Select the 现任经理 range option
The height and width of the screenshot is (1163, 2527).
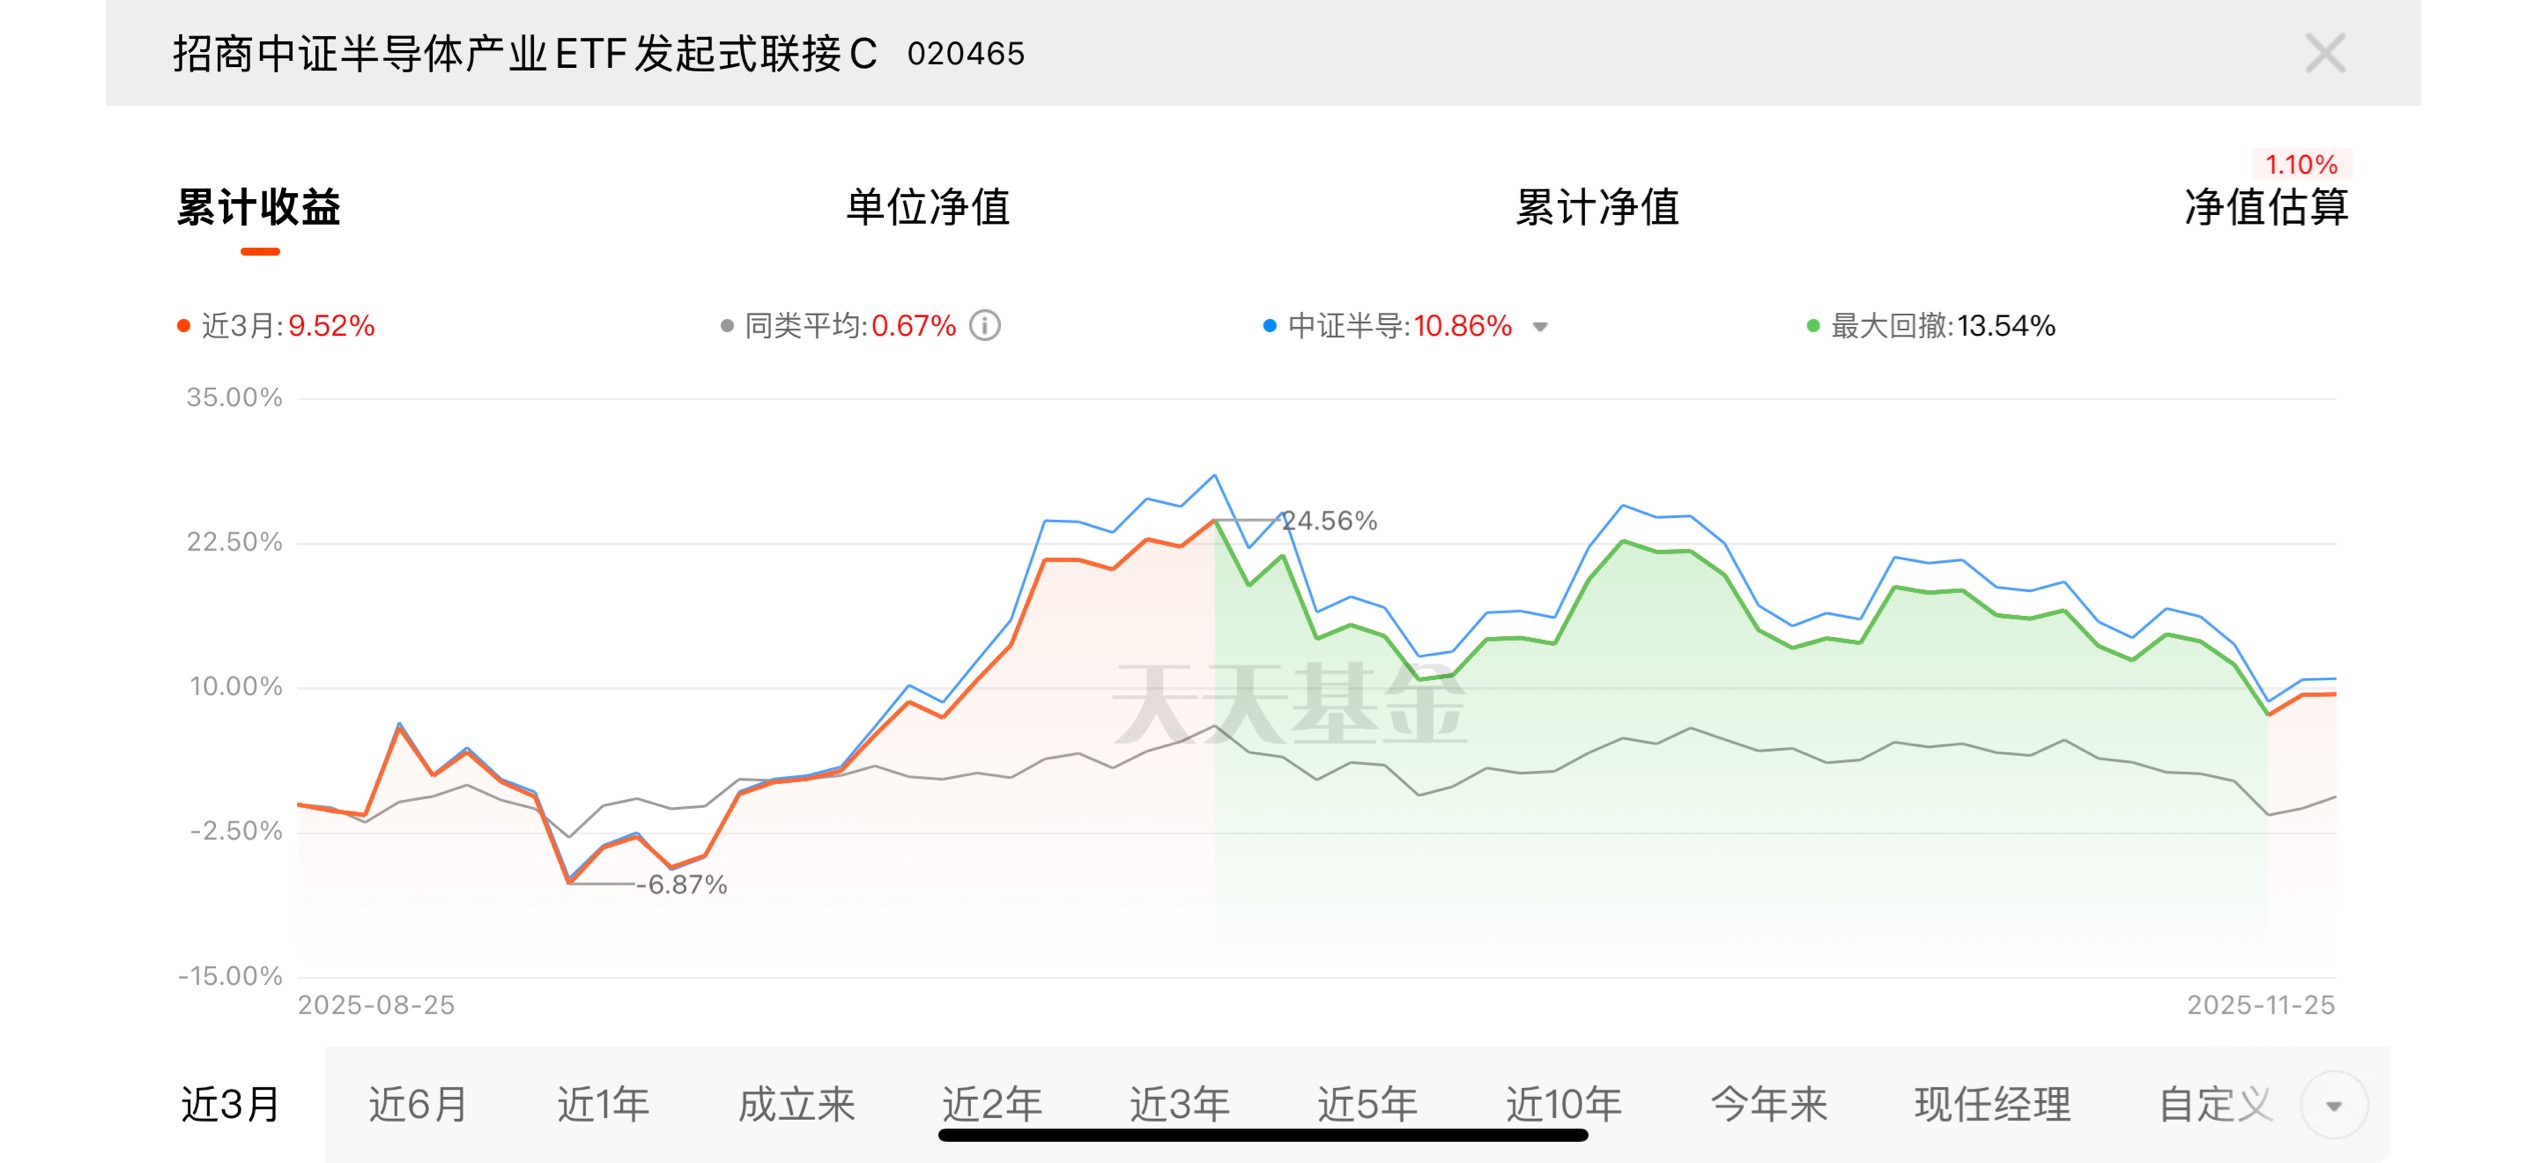tap(1992, 1105)
